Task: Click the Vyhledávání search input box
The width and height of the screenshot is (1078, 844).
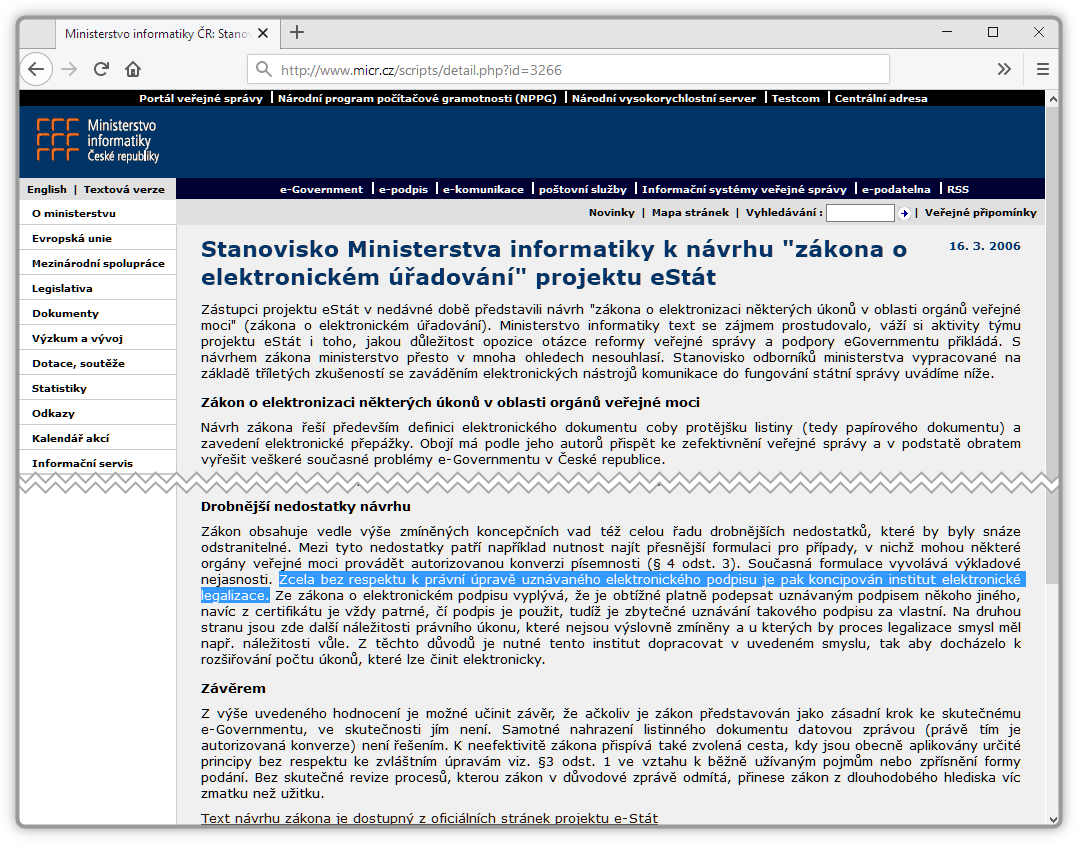Action: (860, 213)
